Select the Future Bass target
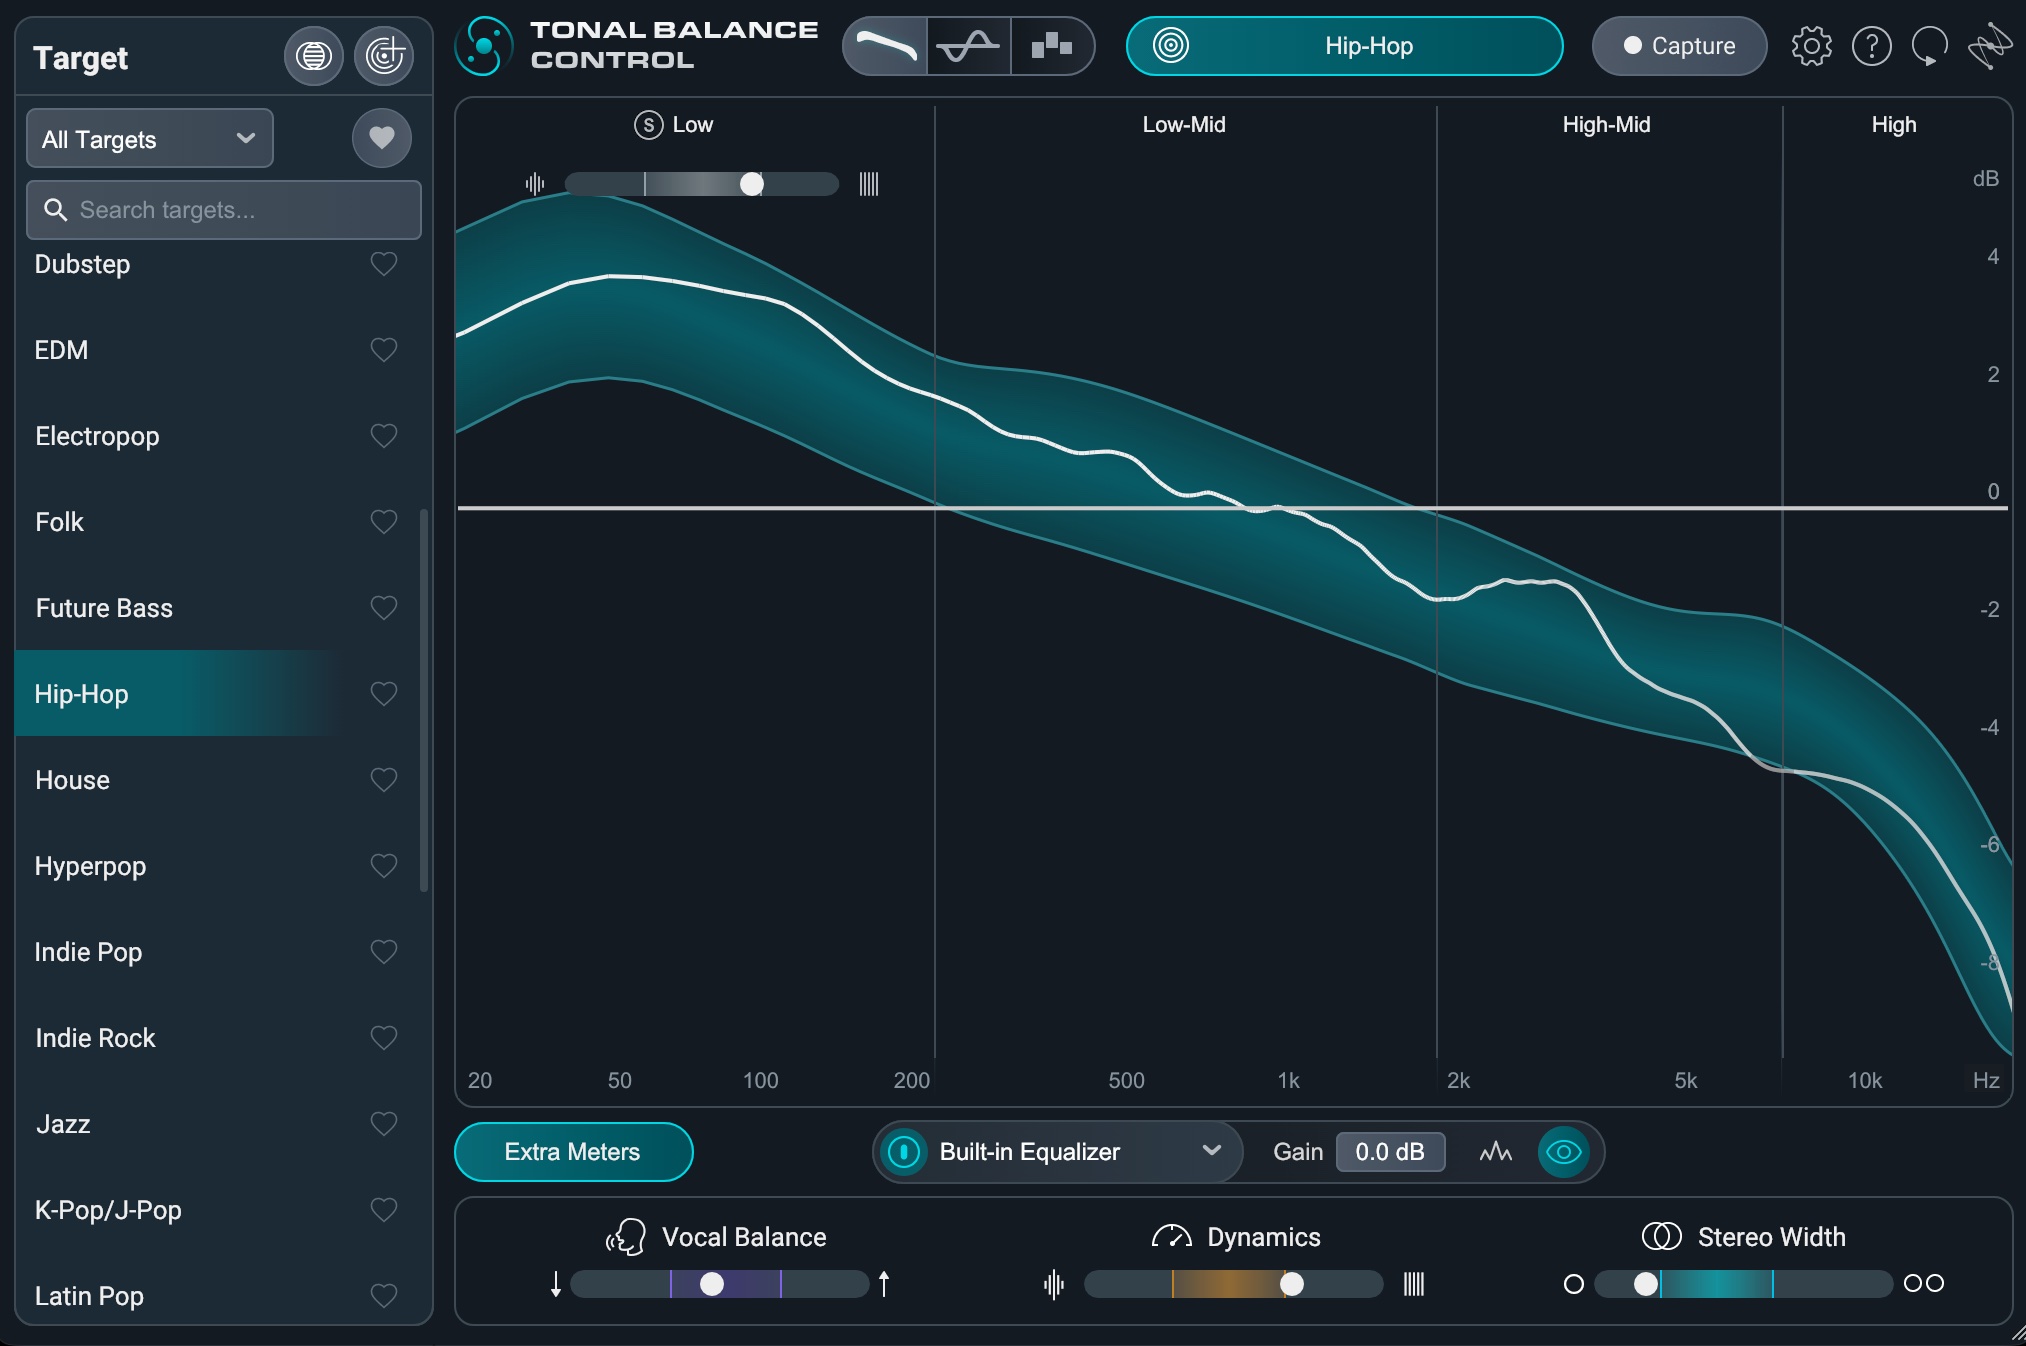 coord(104,608)
